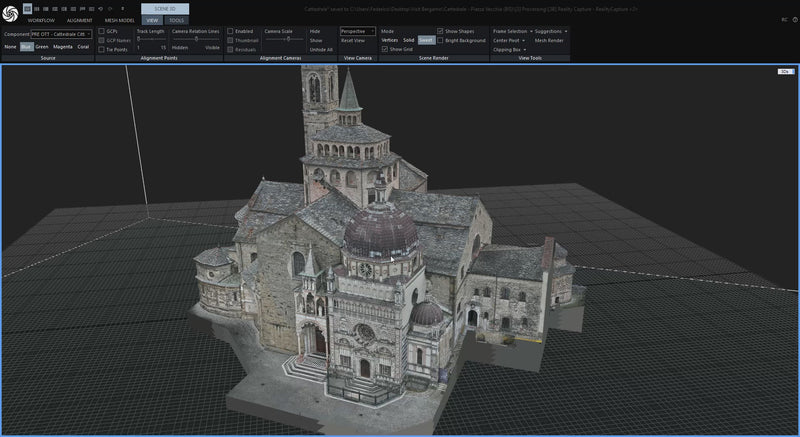Expand the Perspective camera dropdown
The height and width of the screenshot is (437, 800).
coord(358,31)
